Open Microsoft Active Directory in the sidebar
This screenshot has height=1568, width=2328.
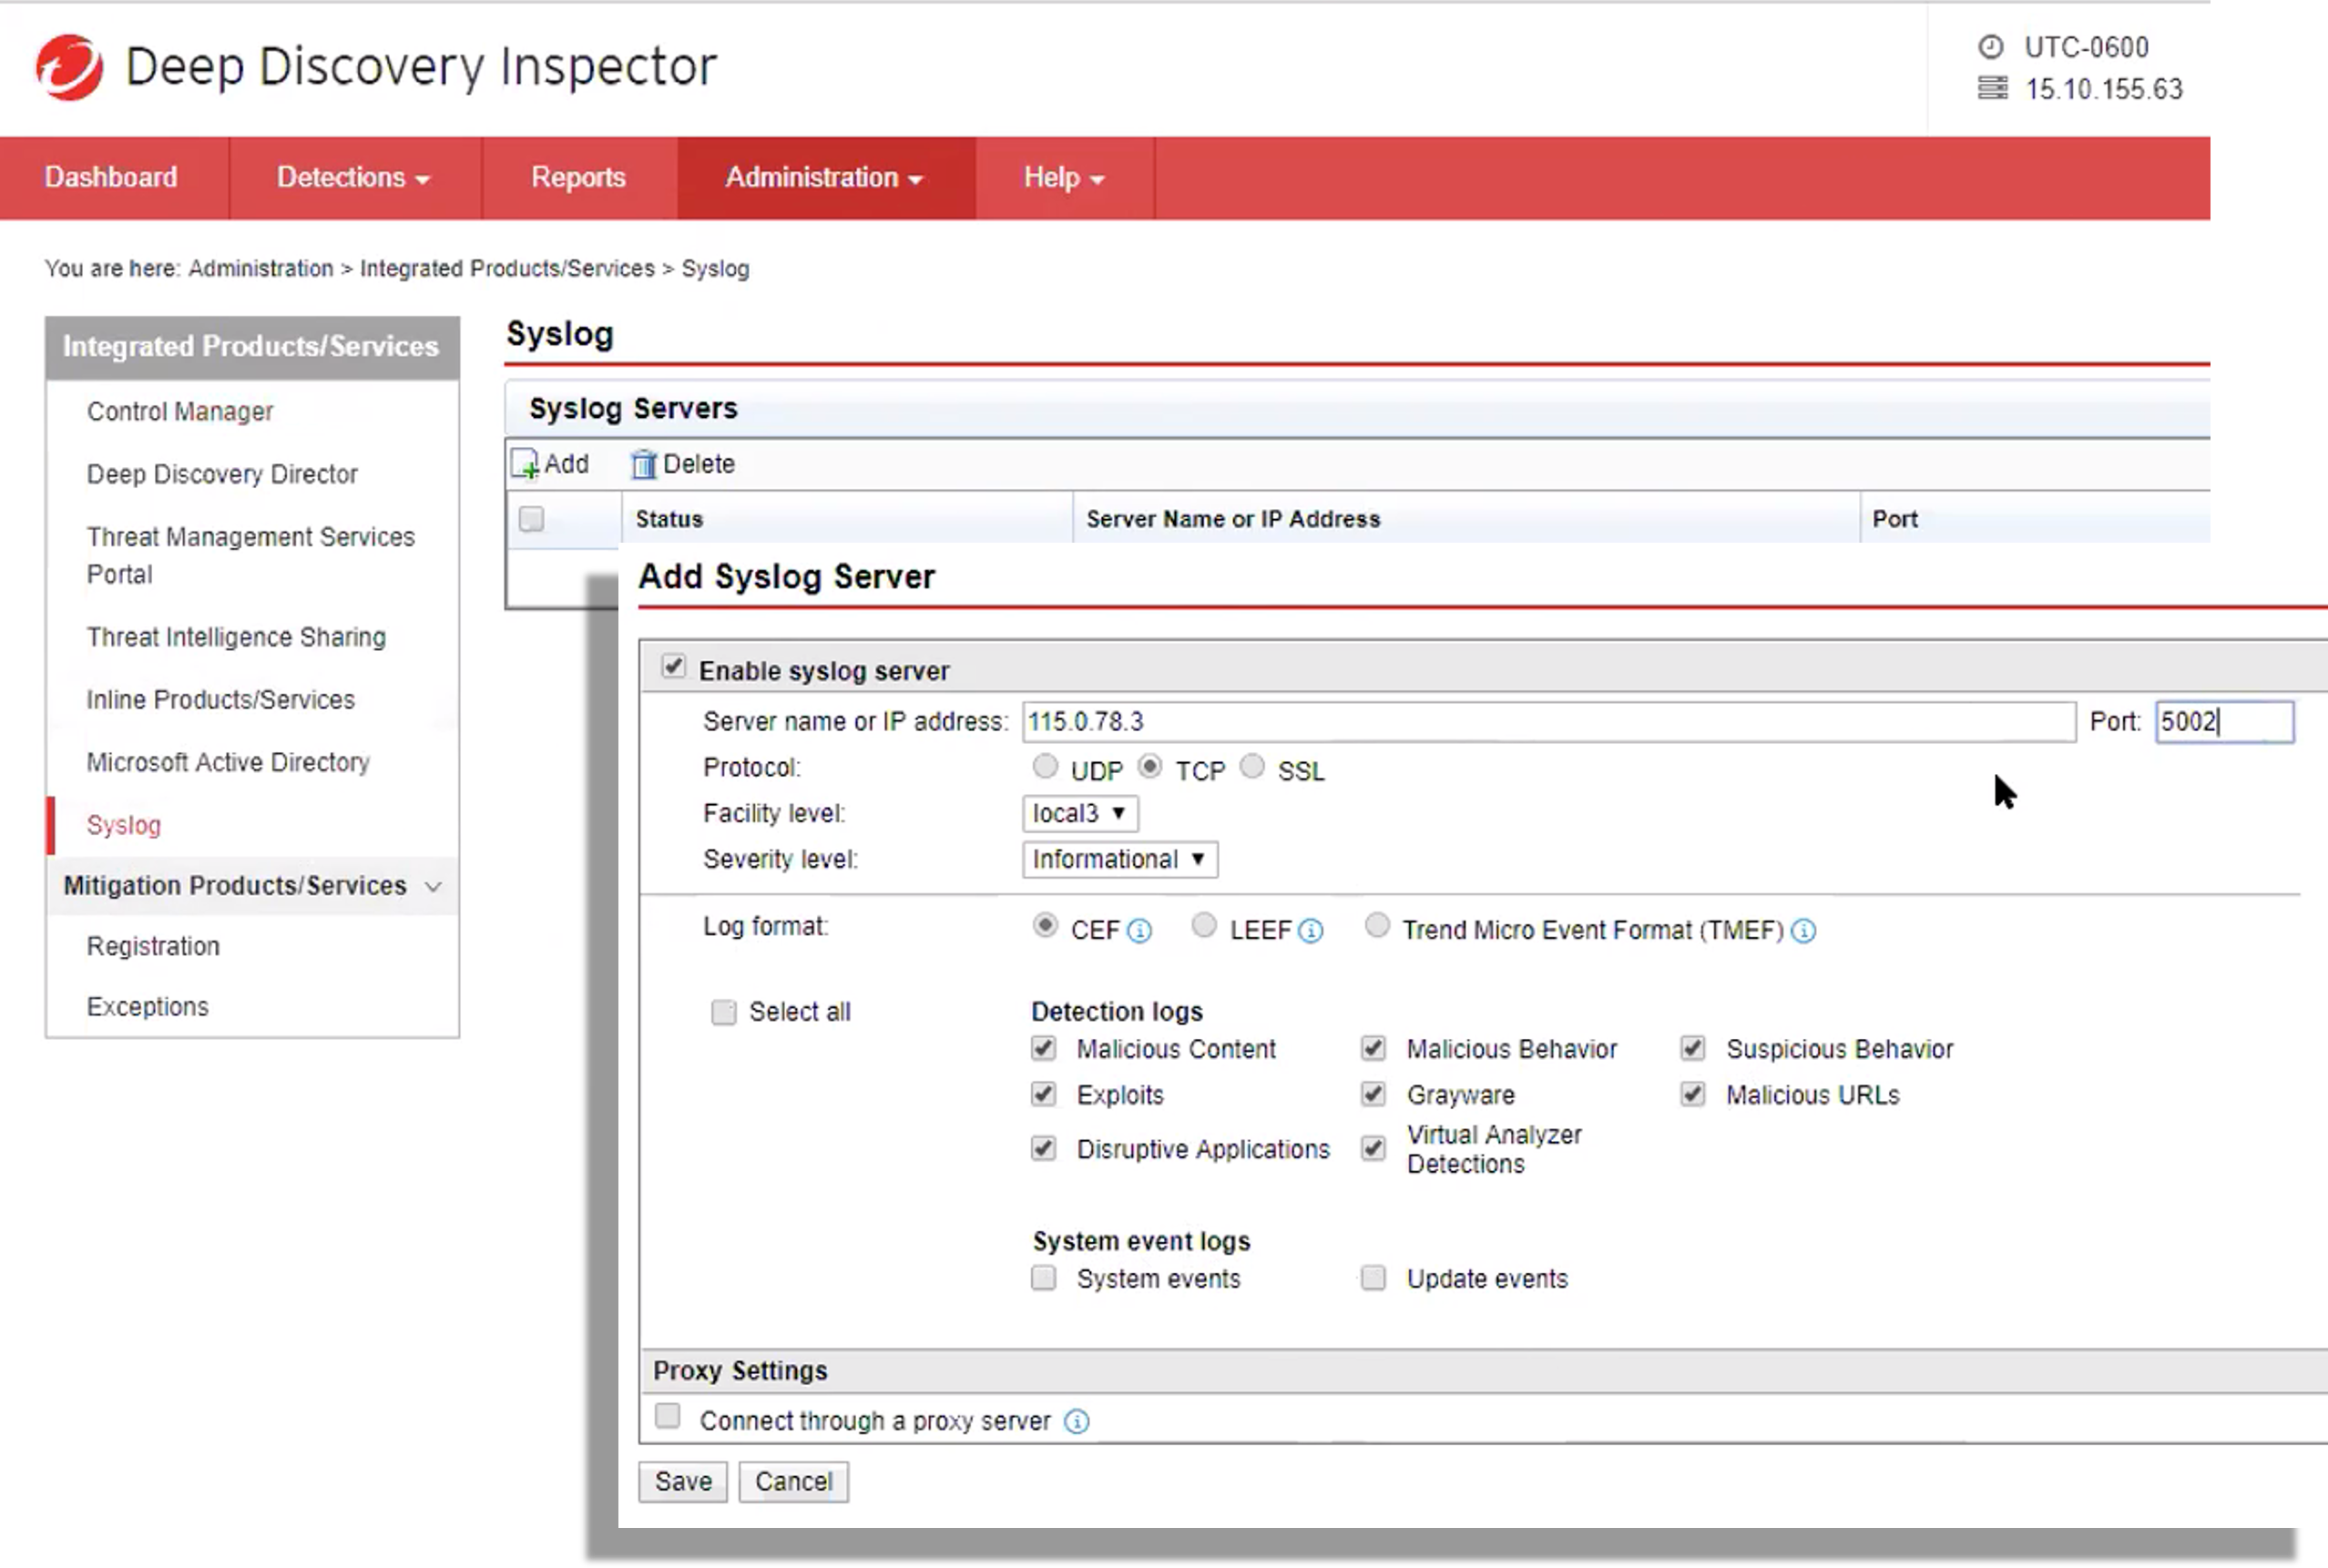(228, 763)
